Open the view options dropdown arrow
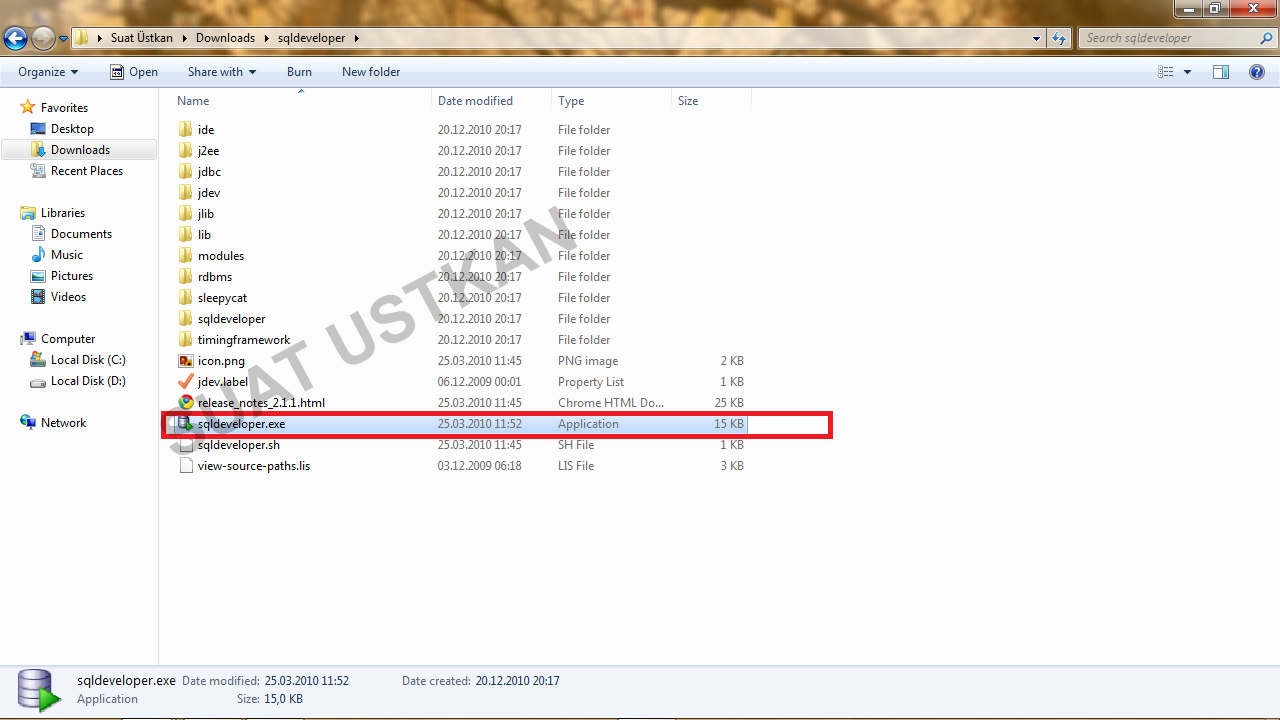The image size is (1280, 720). click(1187, 72)
